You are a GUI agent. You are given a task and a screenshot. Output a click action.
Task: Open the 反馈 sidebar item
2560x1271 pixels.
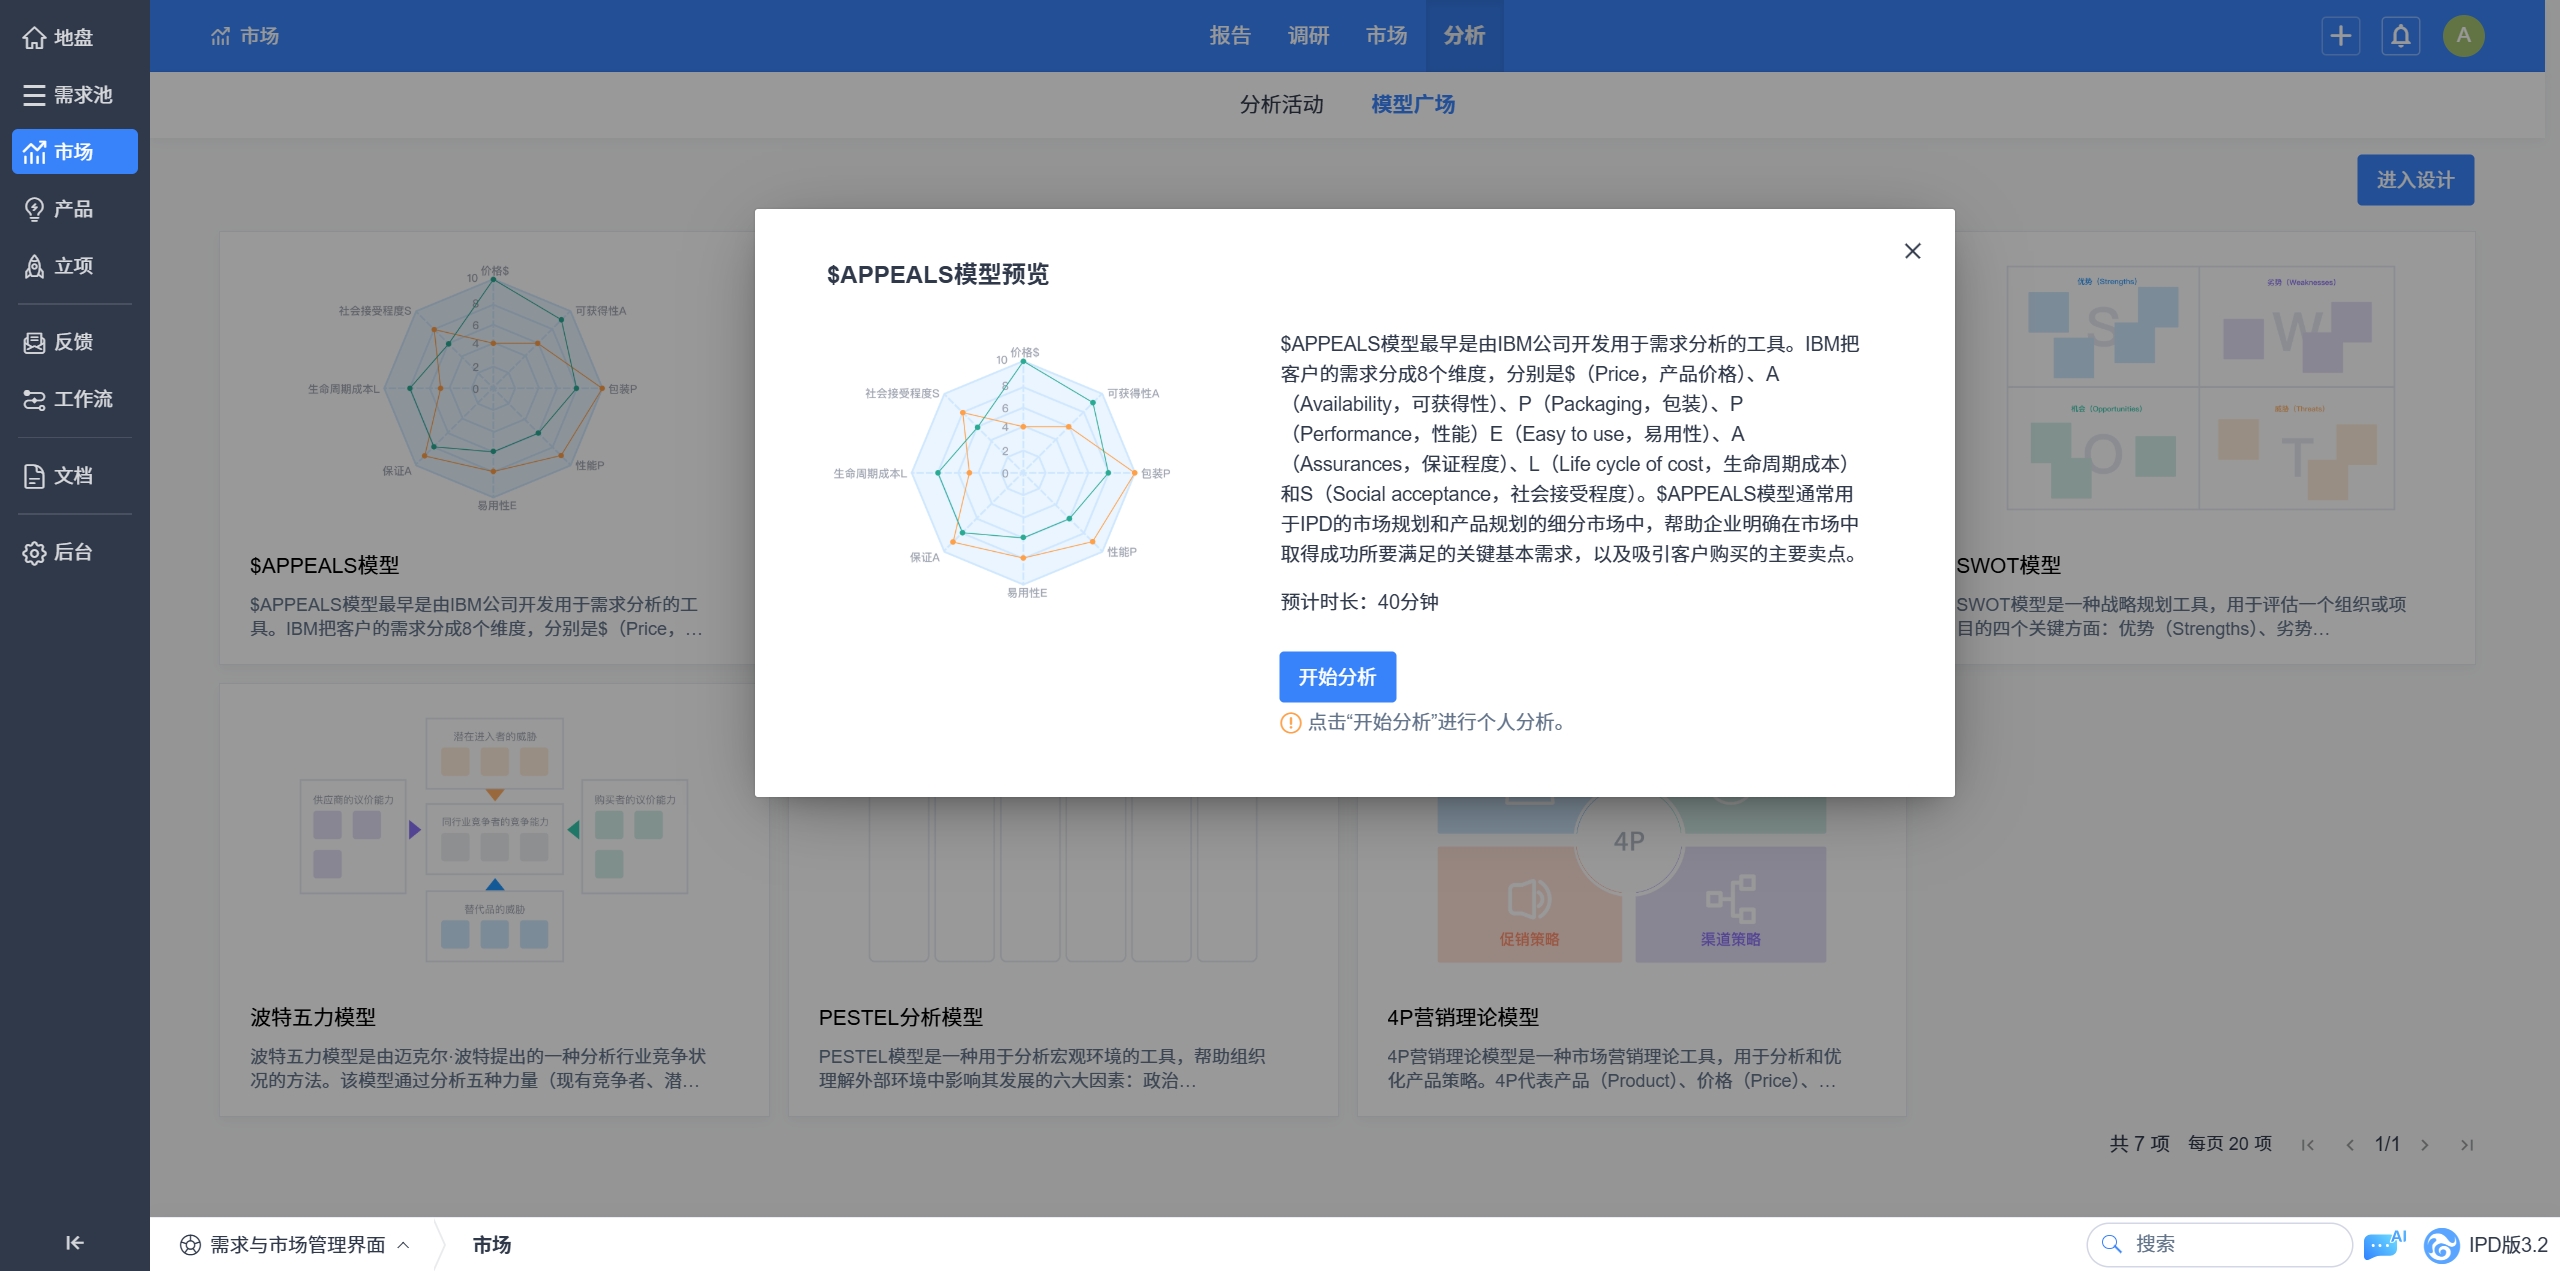point(74,342)
